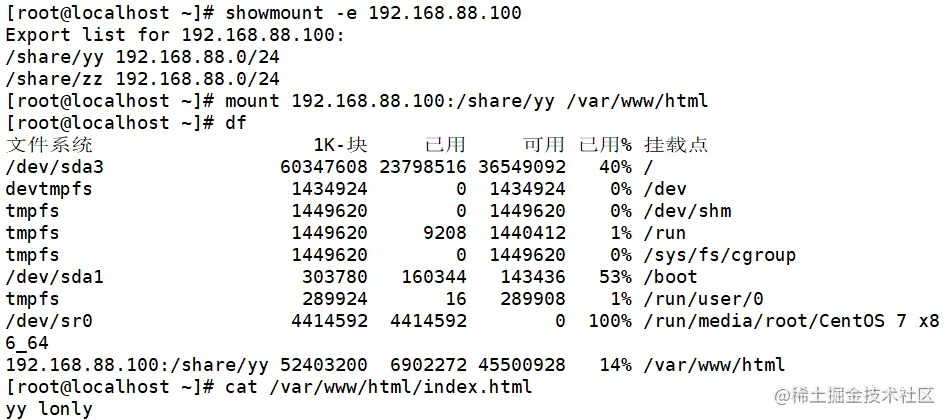Click the '1K-块' column header

click(x=340, y=145)
